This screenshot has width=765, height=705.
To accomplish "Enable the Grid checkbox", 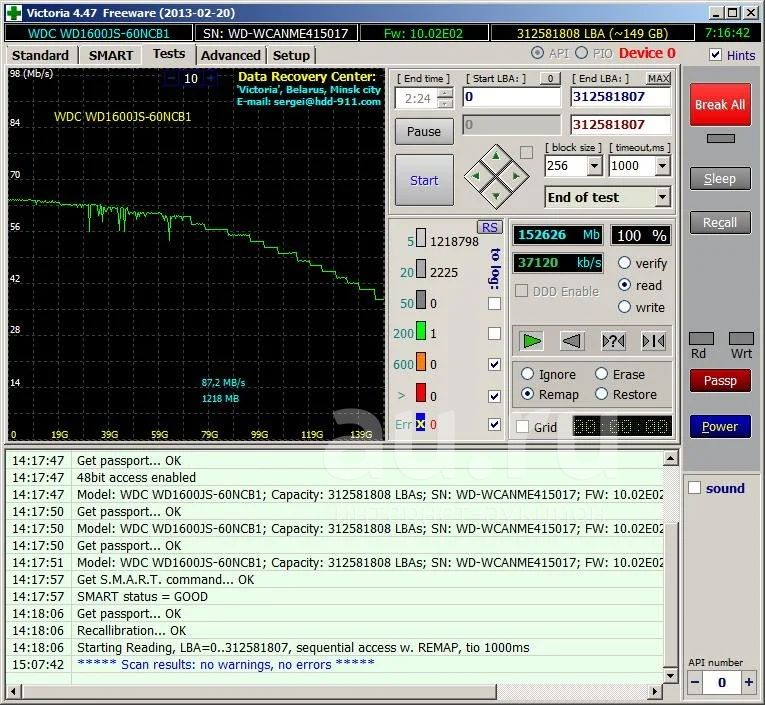I will (x=523, y=427).
